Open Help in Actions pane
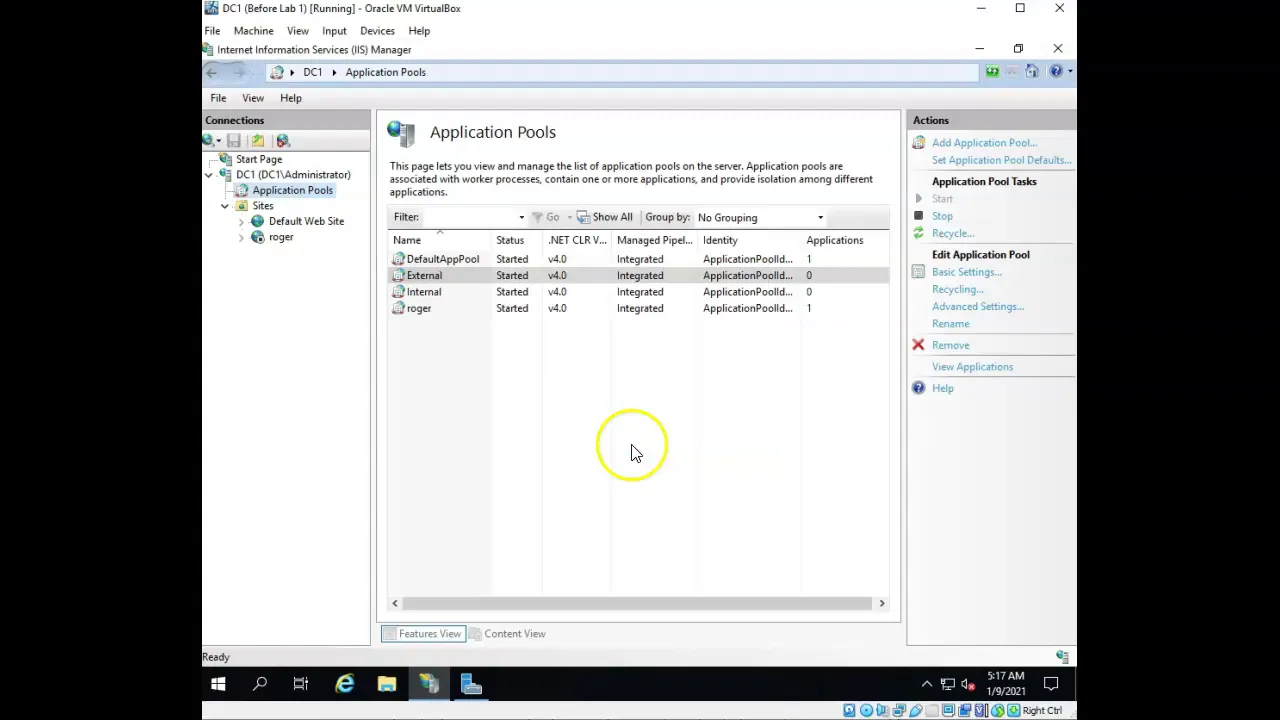 (x=942, y=388)
